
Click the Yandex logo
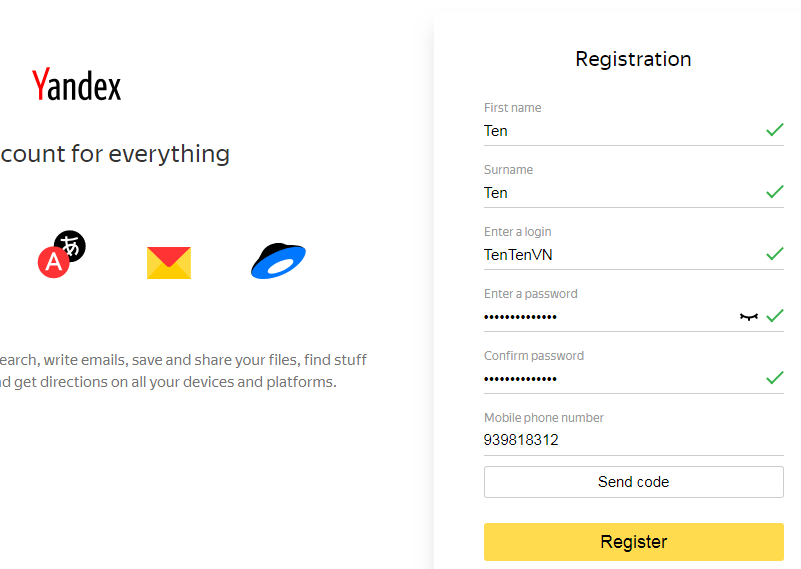77,84
